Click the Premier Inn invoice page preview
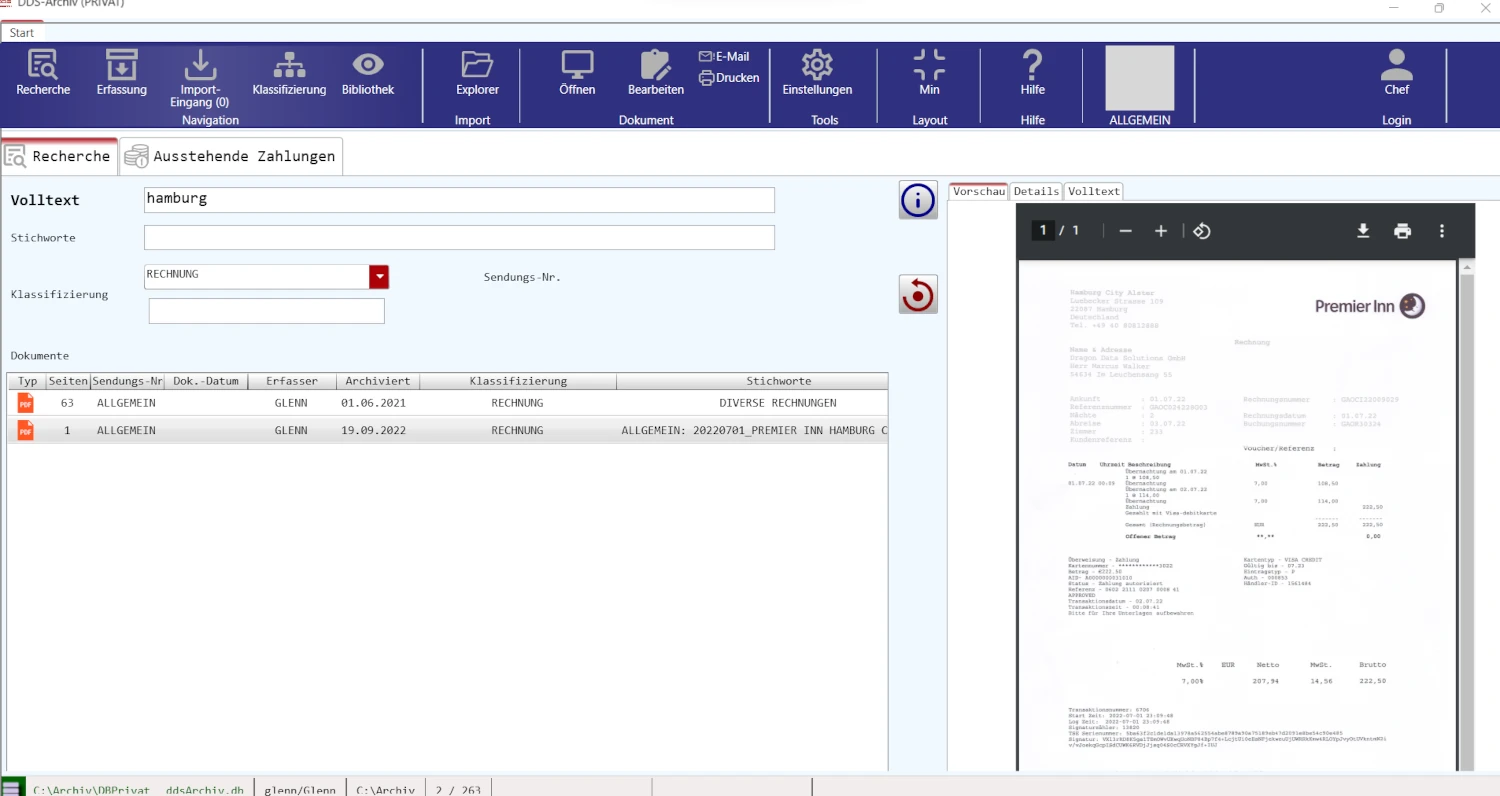 click(x=1239, y=516)
